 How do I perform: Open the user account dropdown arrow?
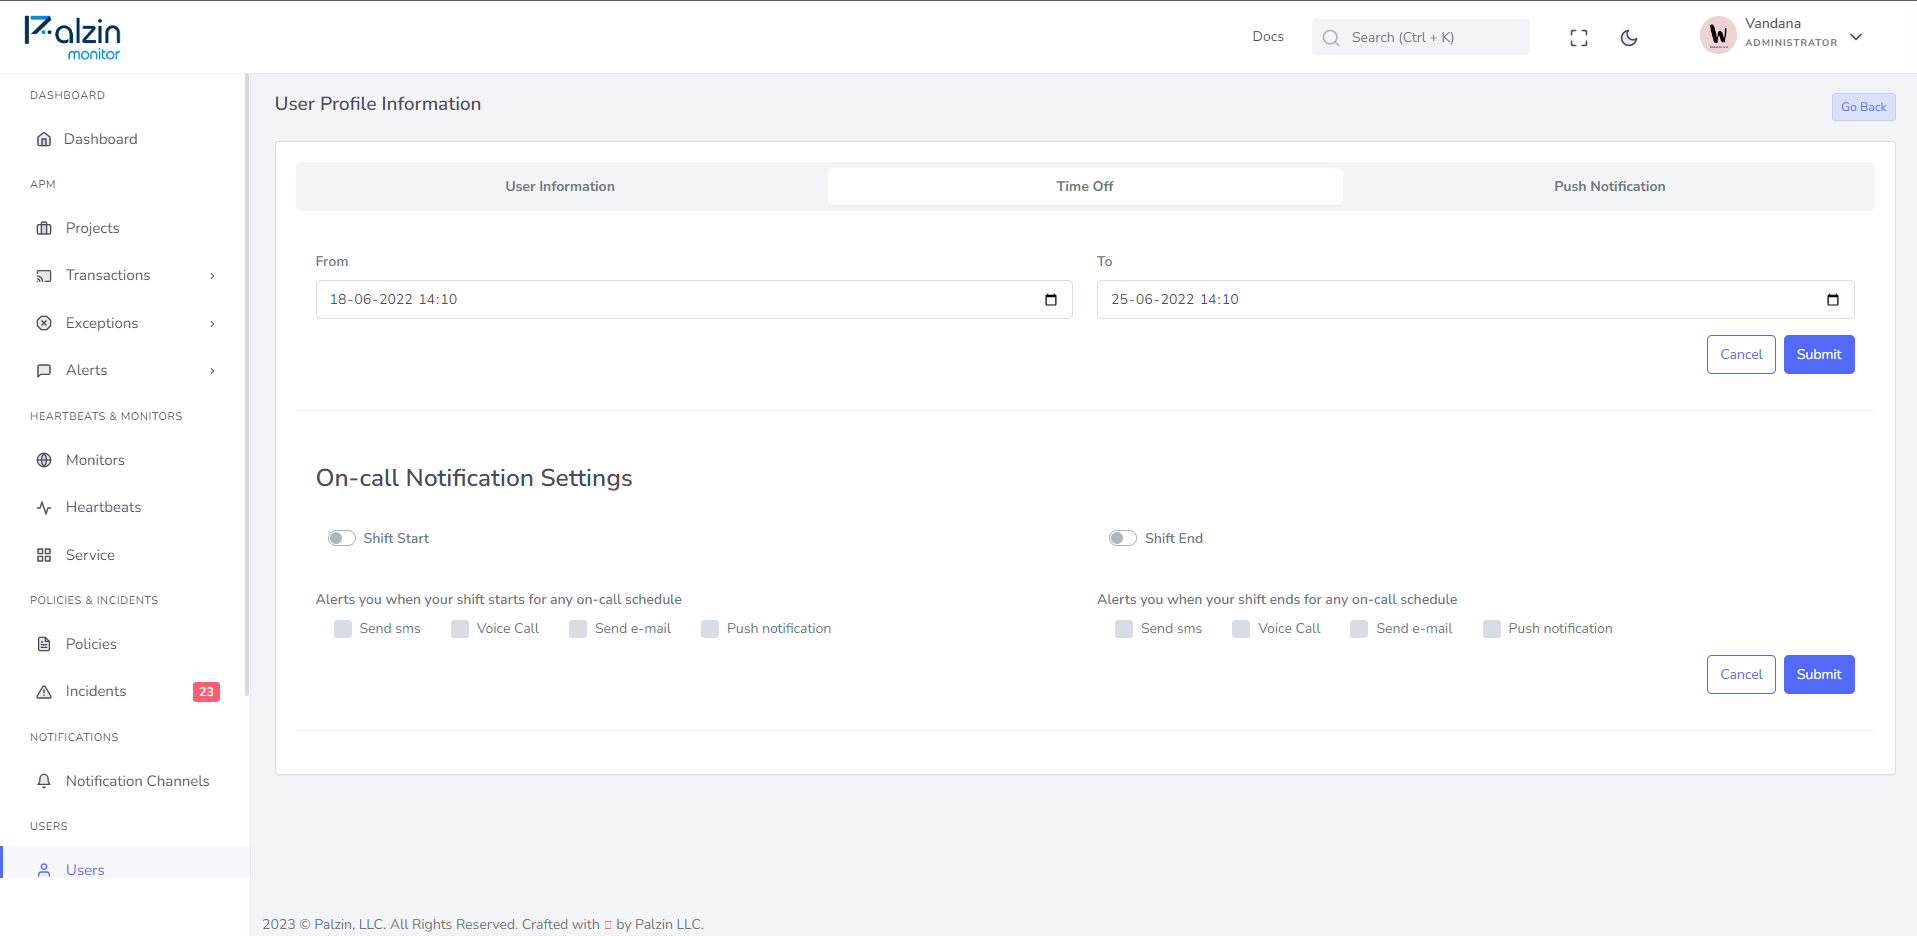tap(1856, 37)
